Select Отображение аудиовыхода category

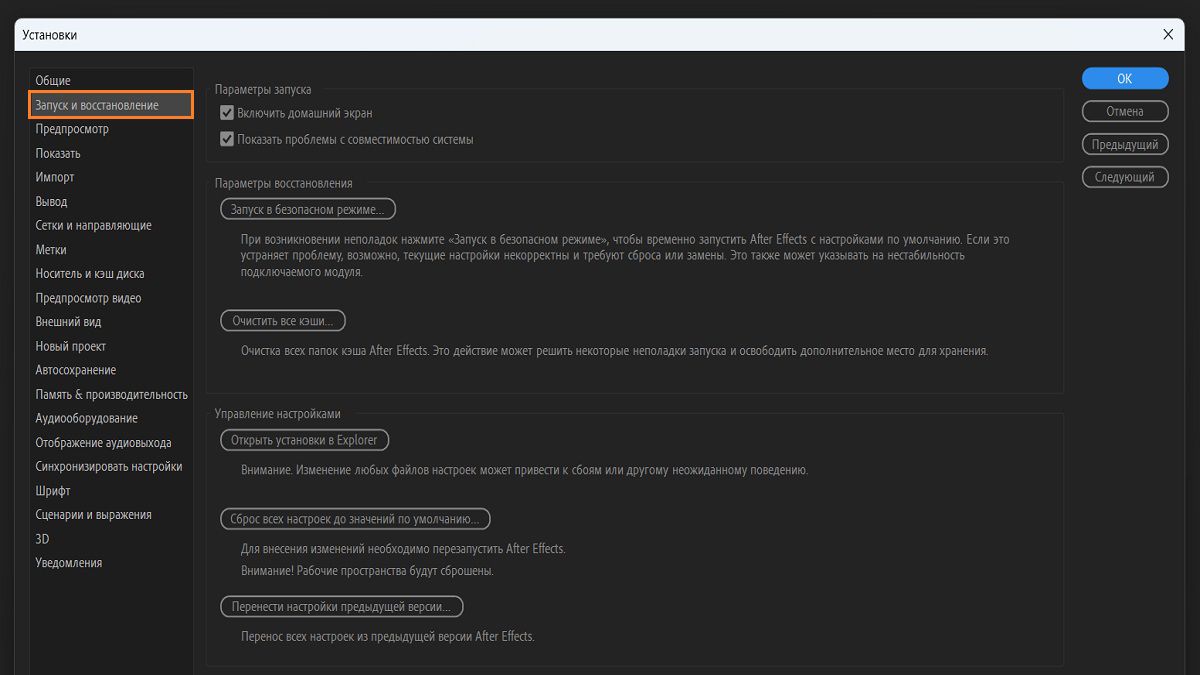(x=103, y=442)
